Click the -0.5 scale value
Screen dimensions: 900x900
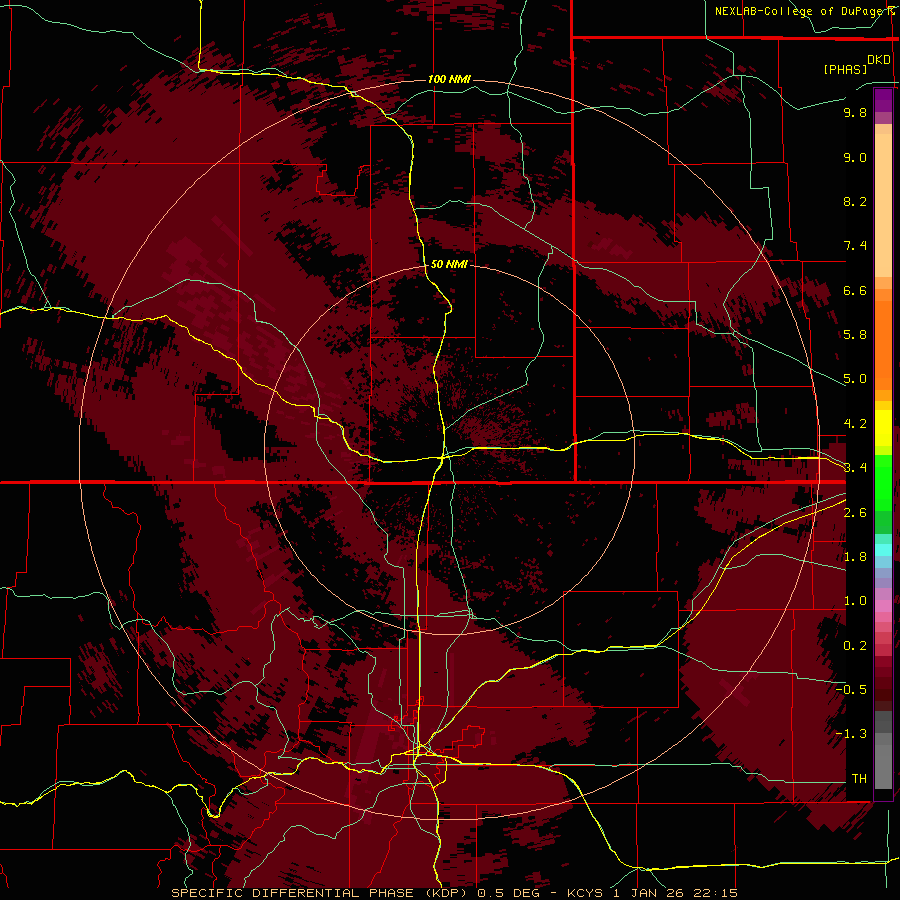[x=851, y=690]
